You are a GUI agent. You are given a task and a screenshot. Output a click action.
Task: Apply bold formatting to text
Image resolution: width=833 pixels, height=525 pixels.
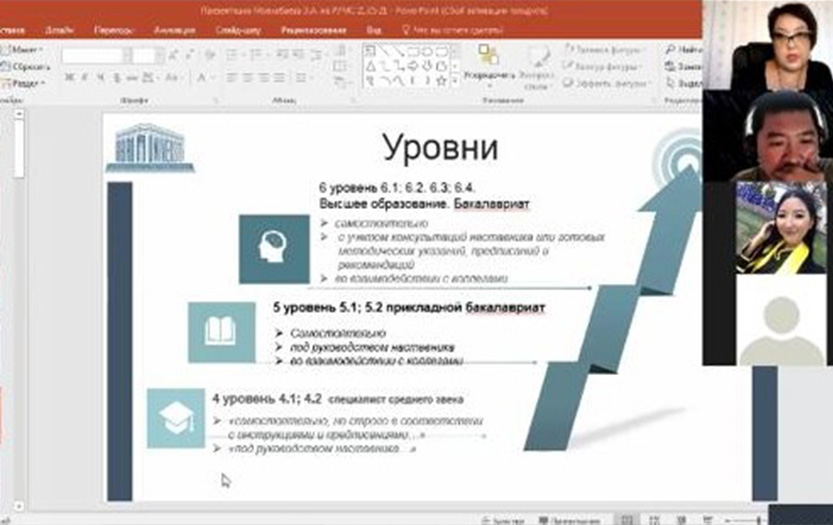click(70, 78)
